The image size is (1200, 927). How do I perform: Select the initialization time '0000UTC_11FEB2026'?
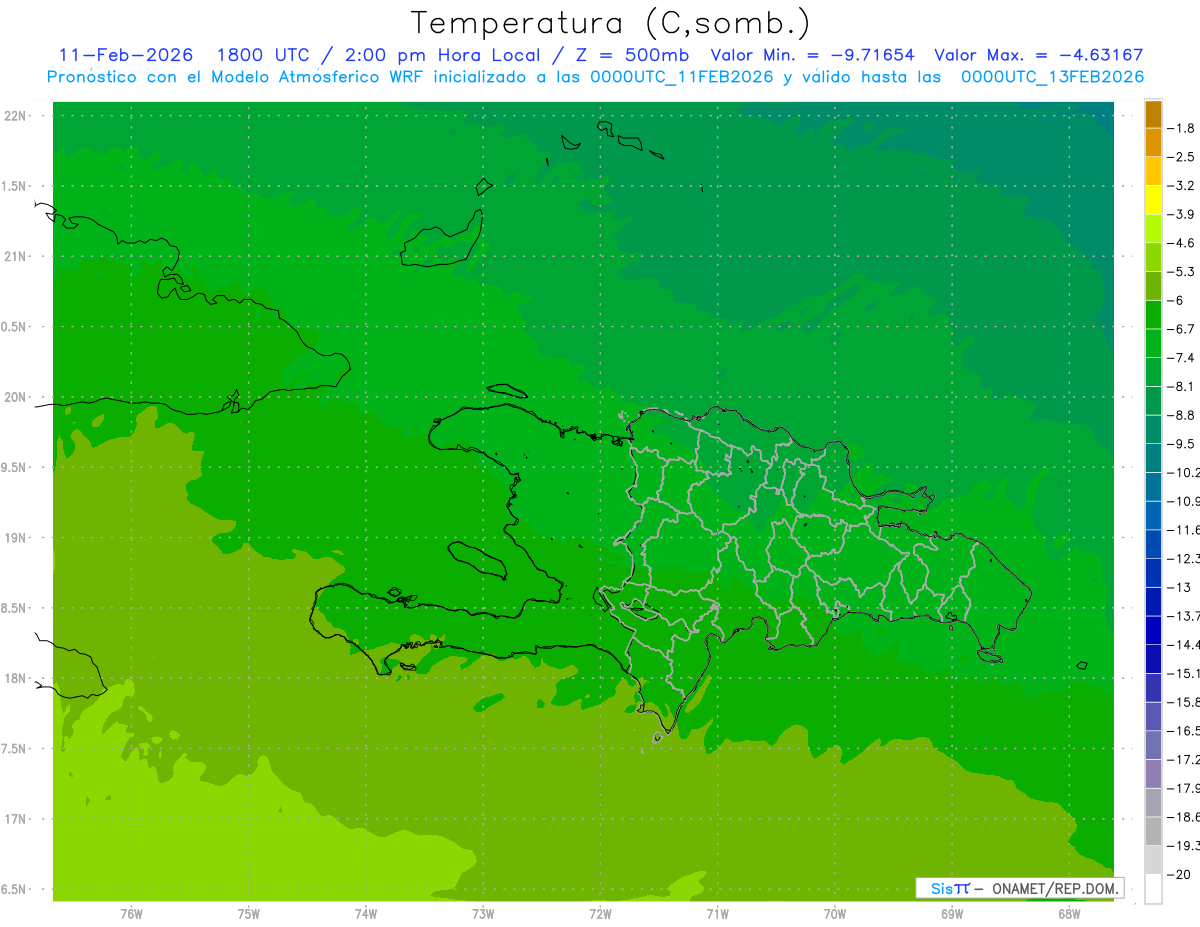click(x=681, y=76)
